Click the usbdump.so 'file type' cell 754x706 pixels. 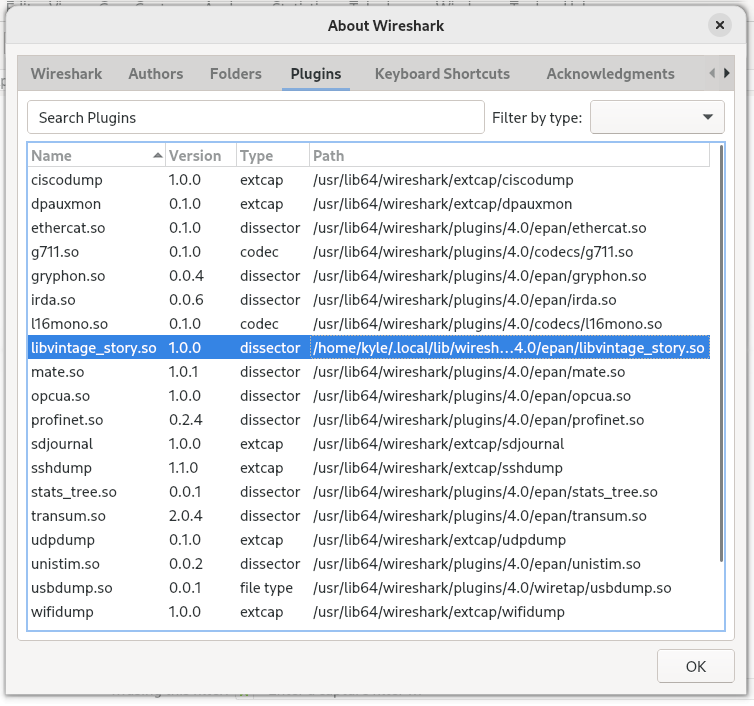pos(273,588)
